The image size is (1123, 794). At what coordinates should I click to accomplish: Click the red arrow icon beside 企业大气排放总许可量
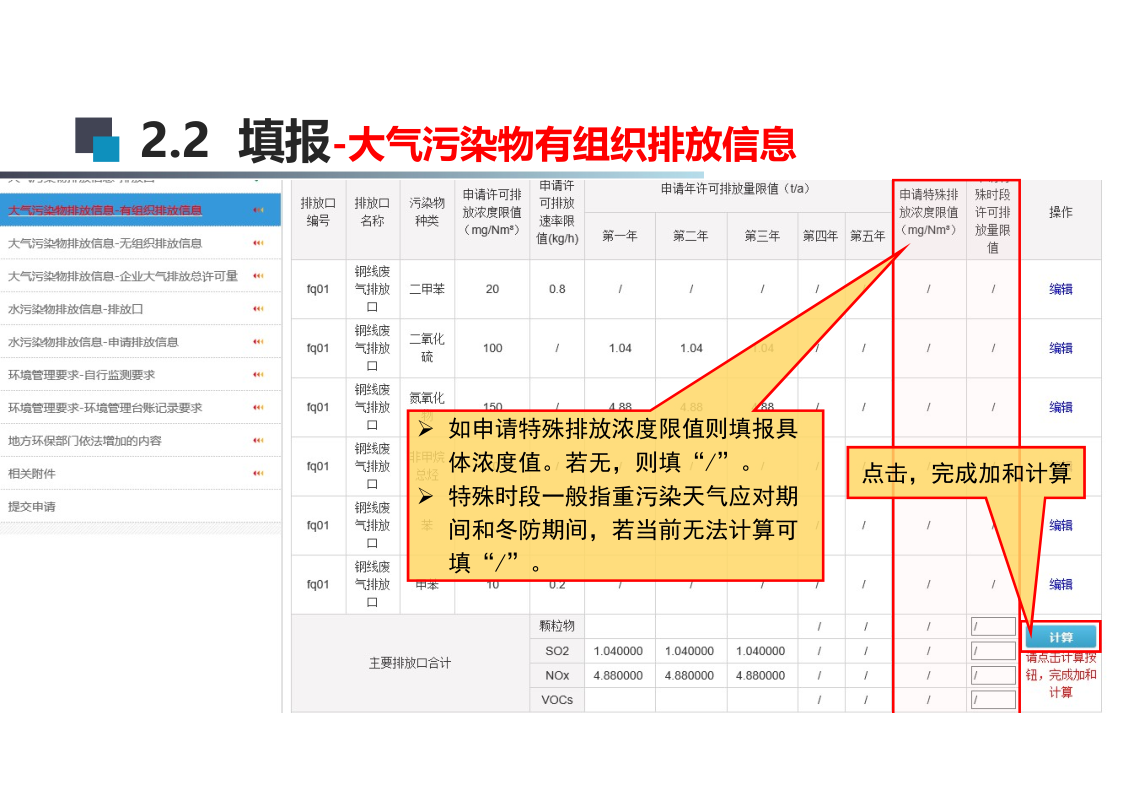258,276
